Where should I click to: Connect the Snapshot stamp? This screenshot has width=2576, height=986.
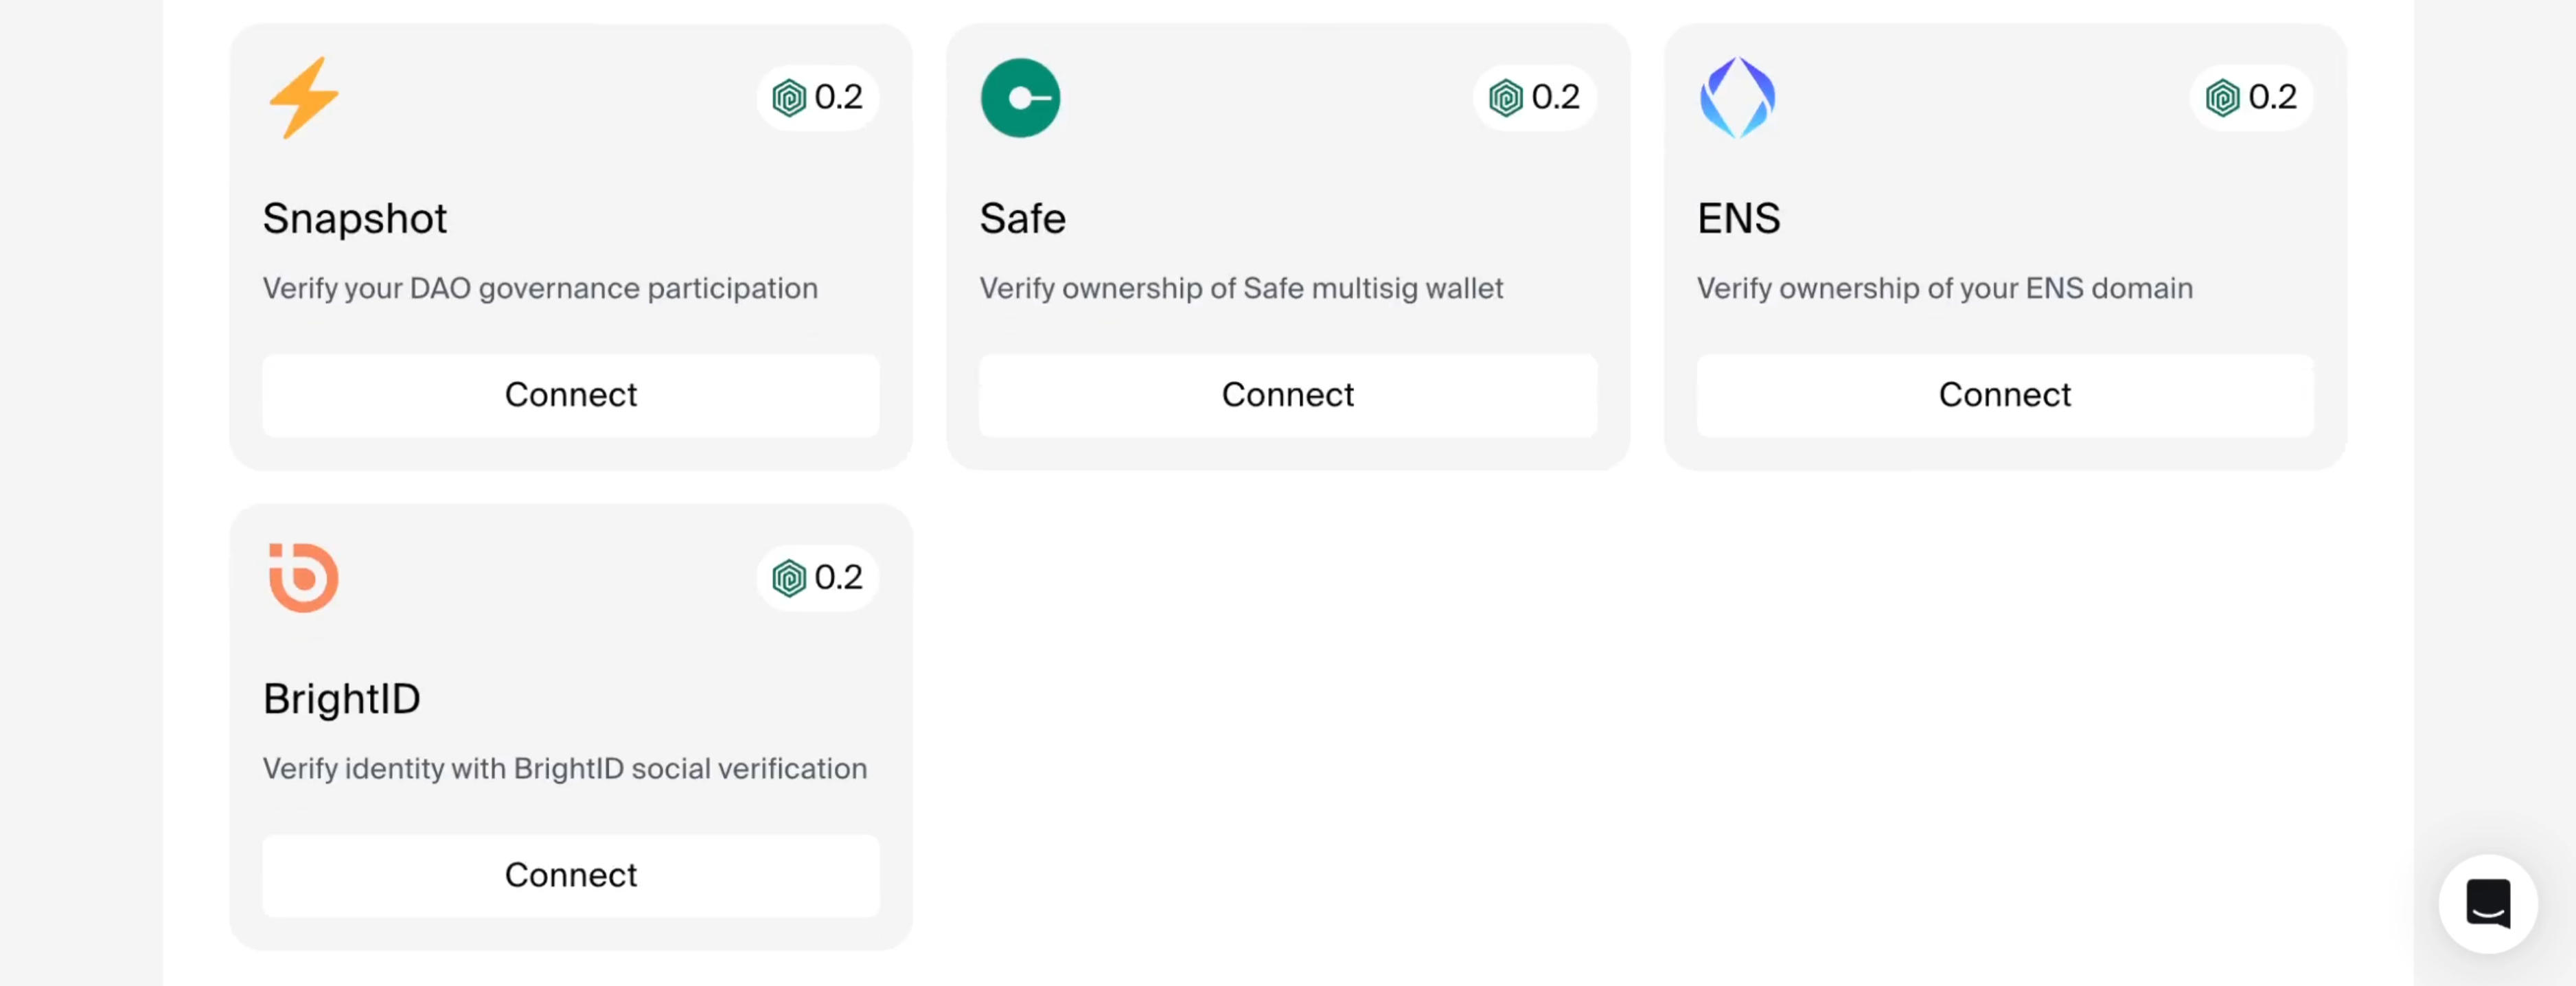pyautogui.click(x=571, y=395)
